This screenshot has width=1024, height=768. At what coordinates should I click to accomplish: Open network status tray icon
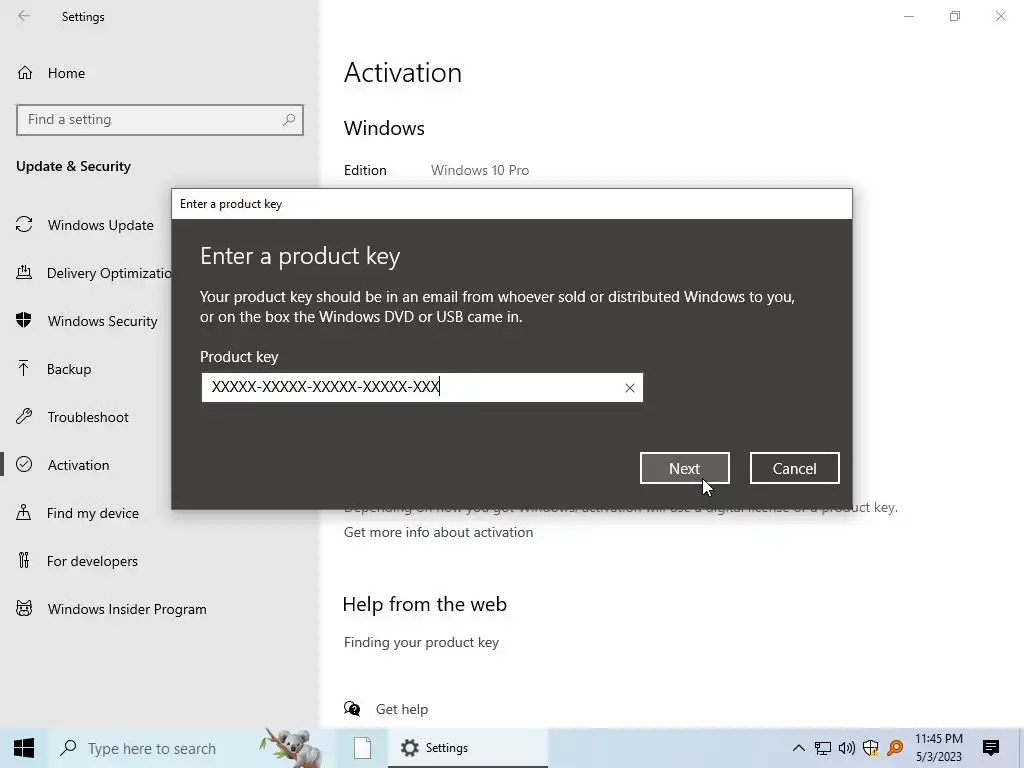click(822, 748)
